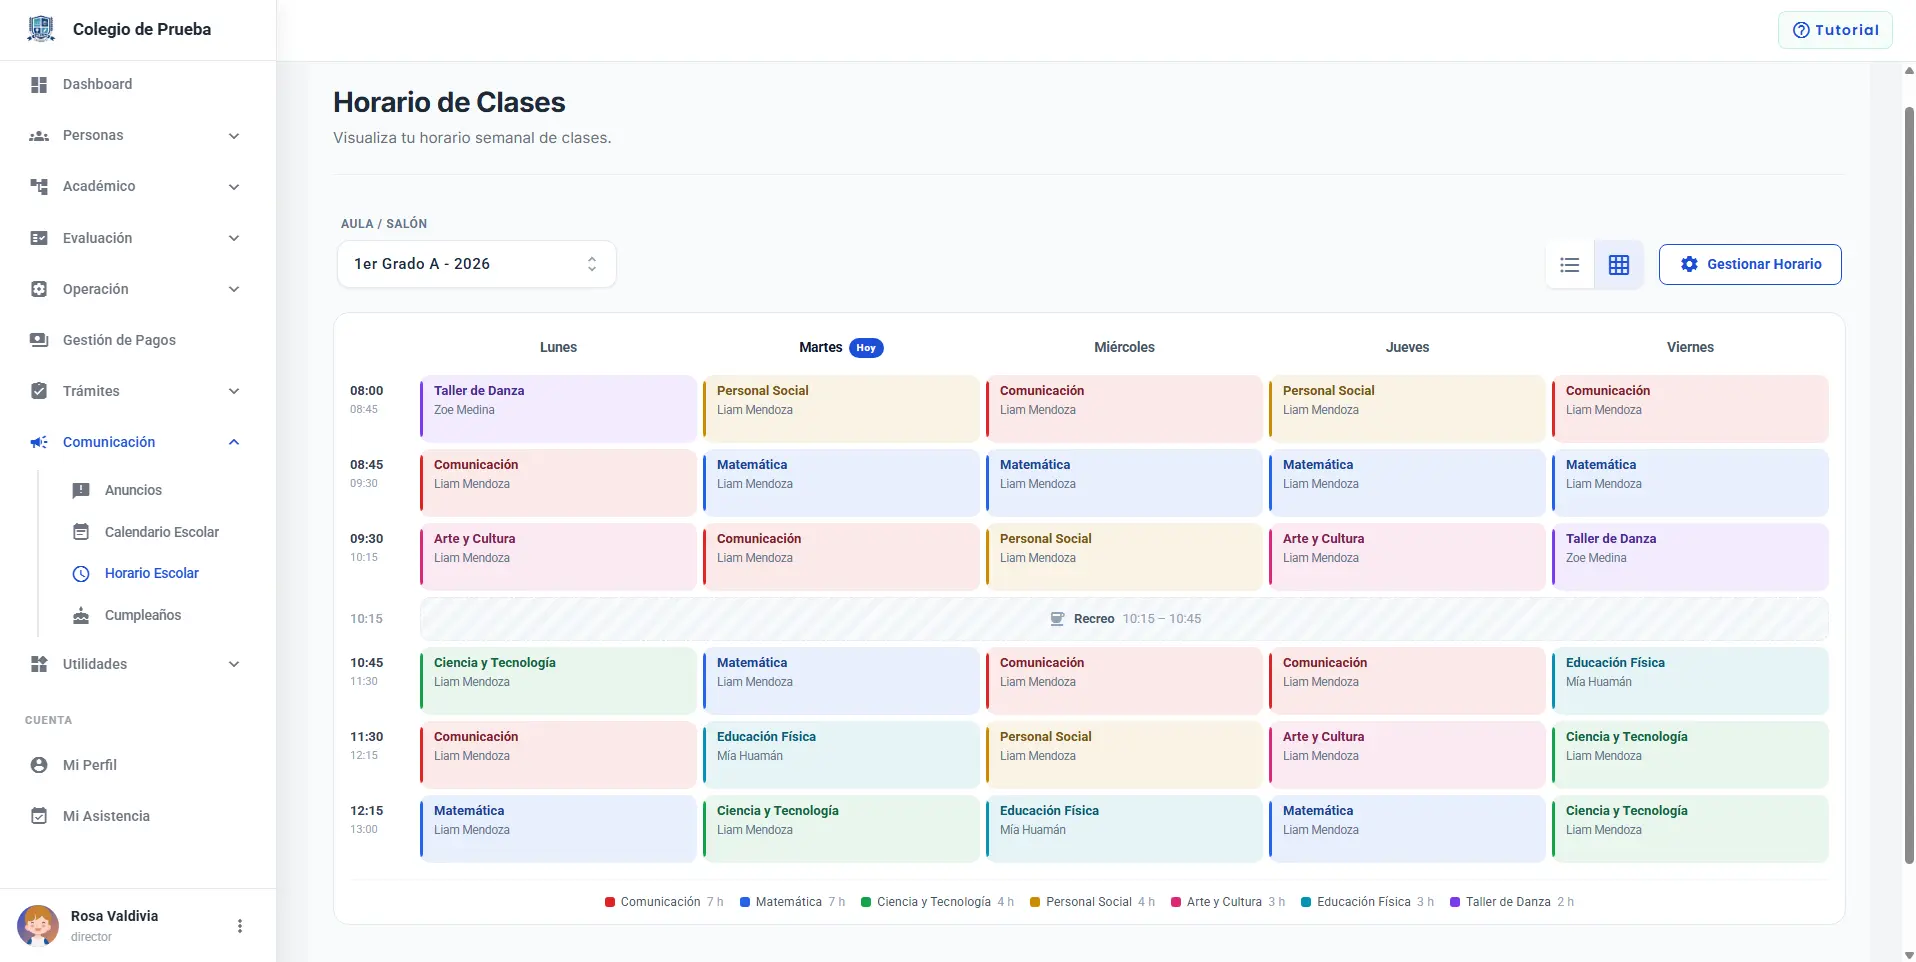Screen dimensions: 1916x962
Task: Click Educación Física class on Viernes 10:45
Action: [1690, 681]
